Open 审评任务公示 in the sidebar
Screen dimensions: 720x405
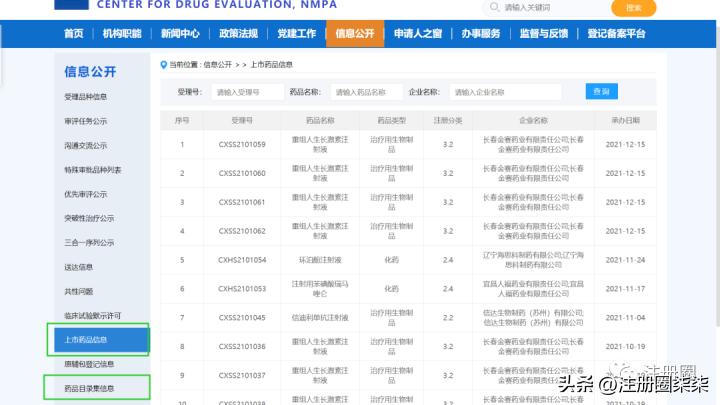[85, 121]
